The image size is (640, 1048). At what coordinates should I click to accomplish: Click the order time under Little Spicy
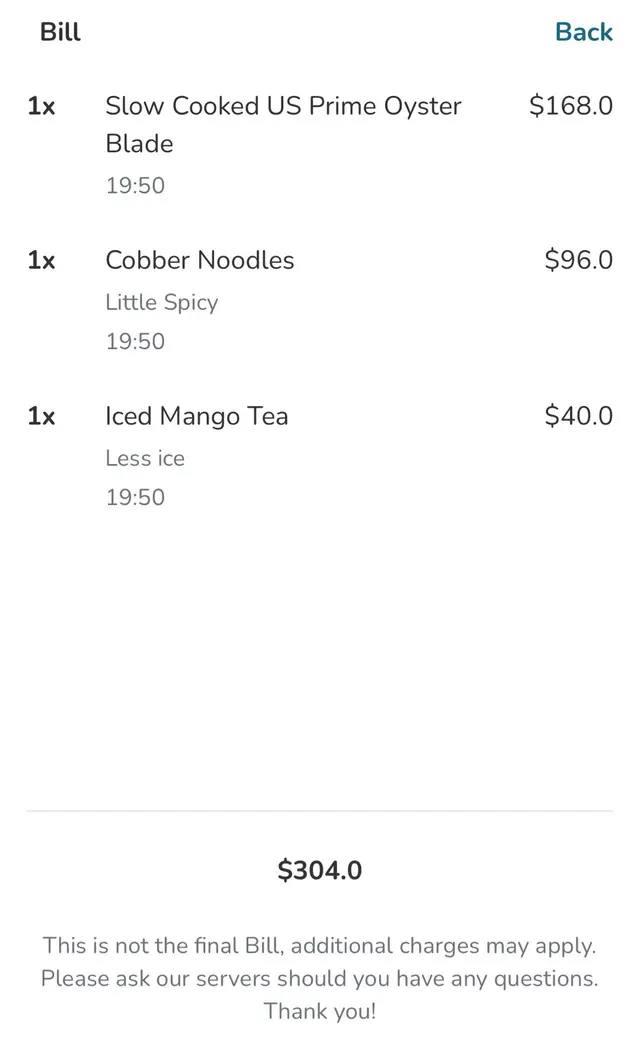click(135, 342)
